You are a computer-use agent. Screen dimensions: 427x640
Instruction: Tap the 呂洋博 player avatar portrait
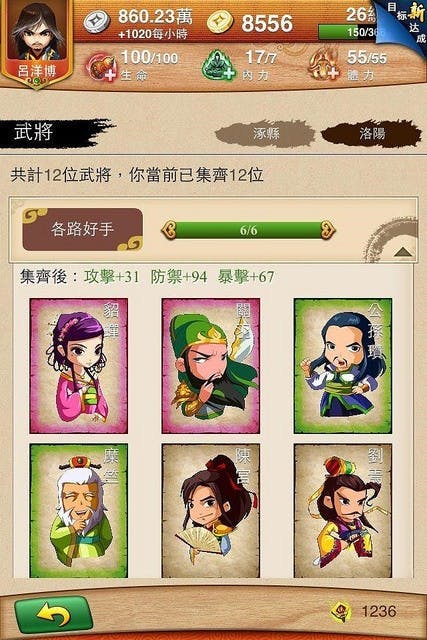pos(37,41)
